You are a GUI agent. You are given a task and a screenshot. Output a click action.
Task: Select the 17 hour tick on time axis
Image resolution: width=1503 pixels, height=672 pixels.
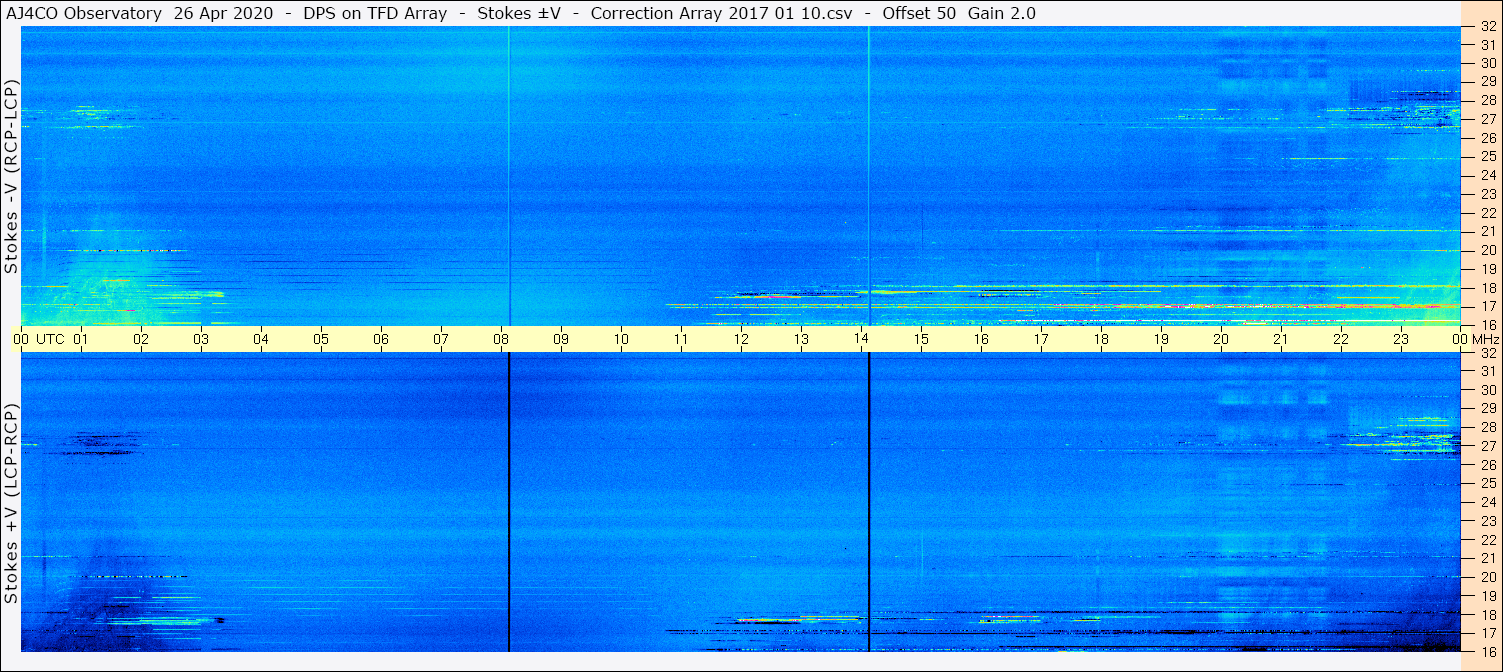tap(1041, 339)
